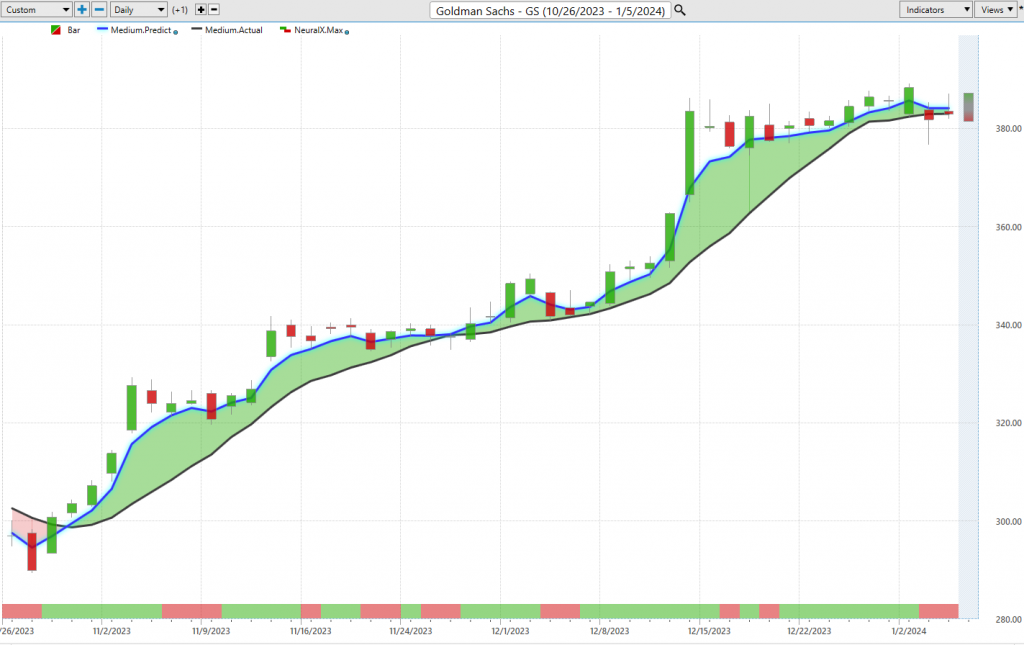Viewport: 1024px width, 645px height.
Task: Click the 320.00 price axis label
Action: tap(1008, 423)
